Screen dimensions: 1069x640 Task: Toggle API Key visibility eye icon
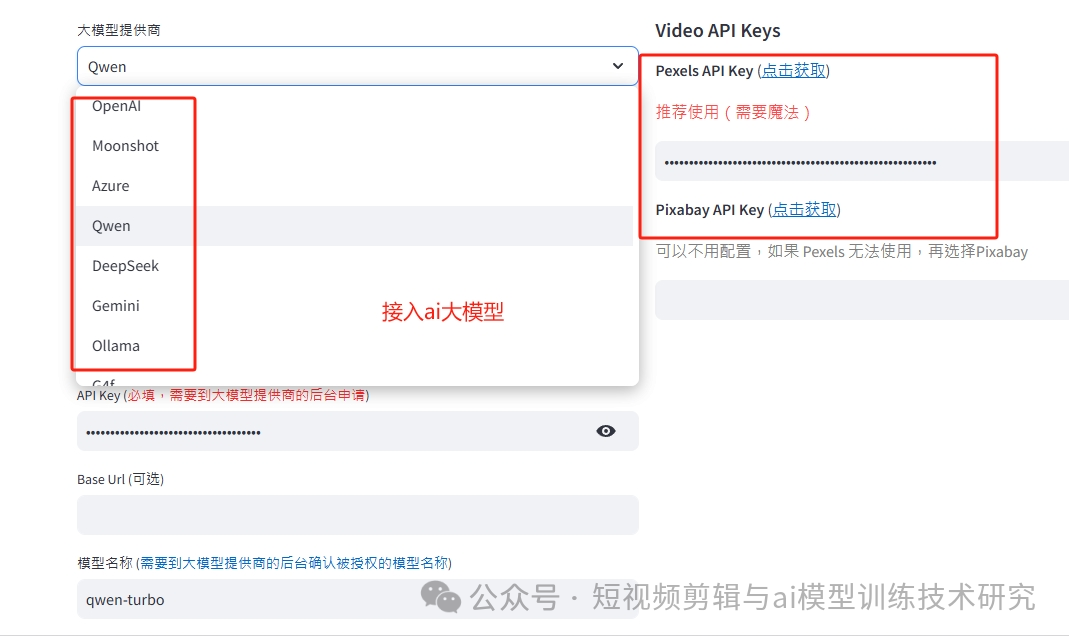tap(605, 431)
